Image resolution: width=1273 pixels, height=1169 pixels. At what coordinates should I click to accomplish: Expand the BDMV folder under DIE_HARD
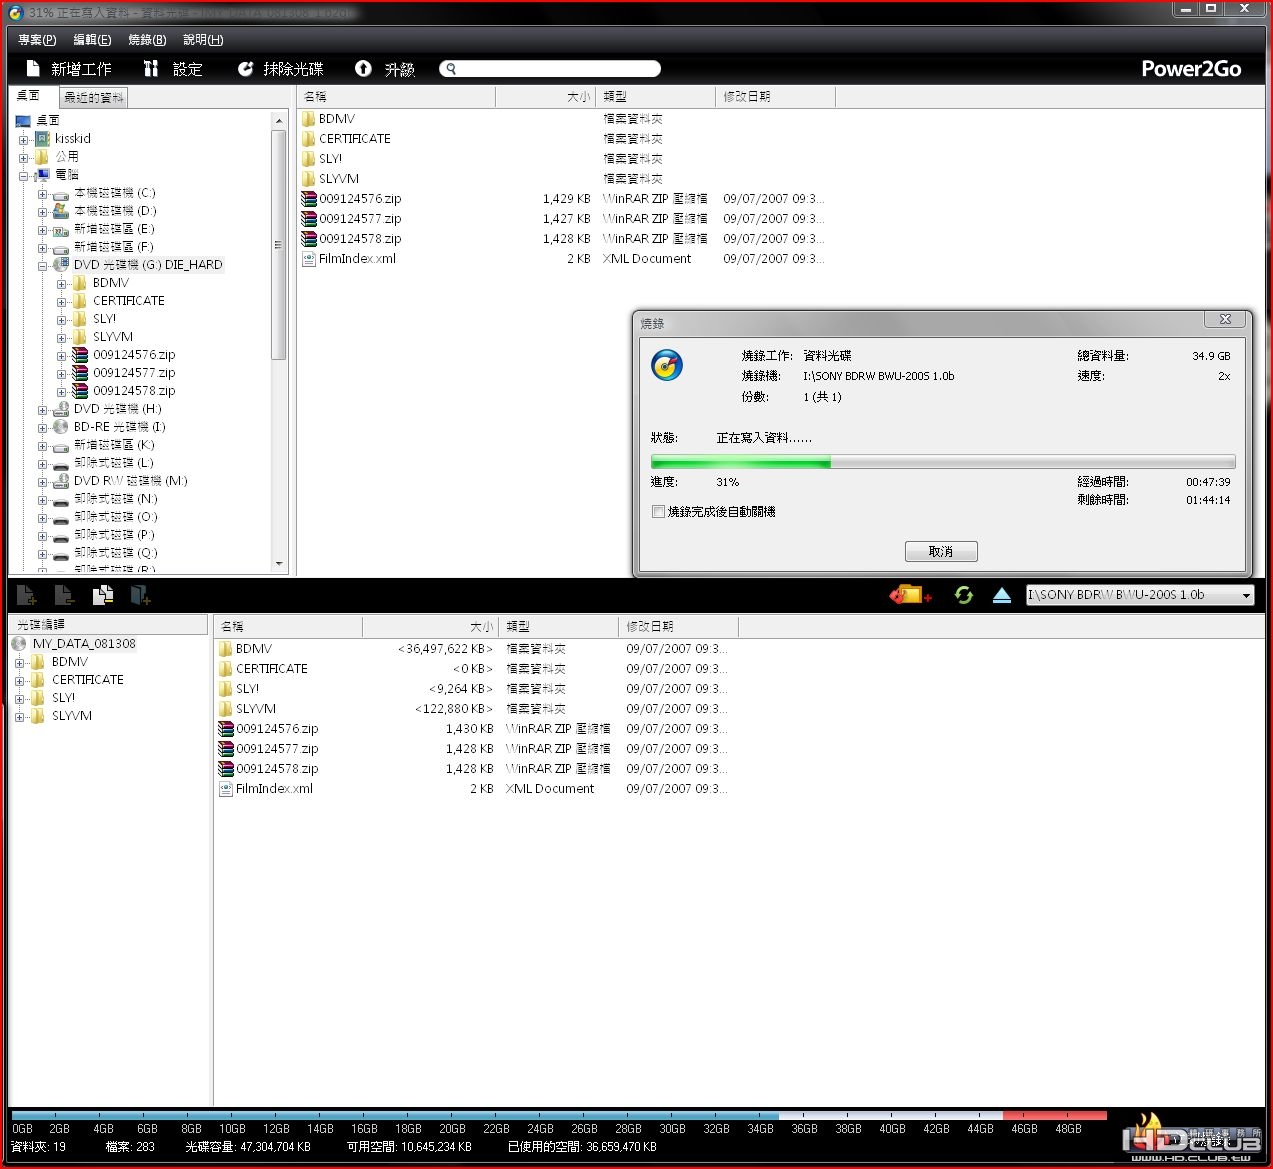(x=61, y=283)
